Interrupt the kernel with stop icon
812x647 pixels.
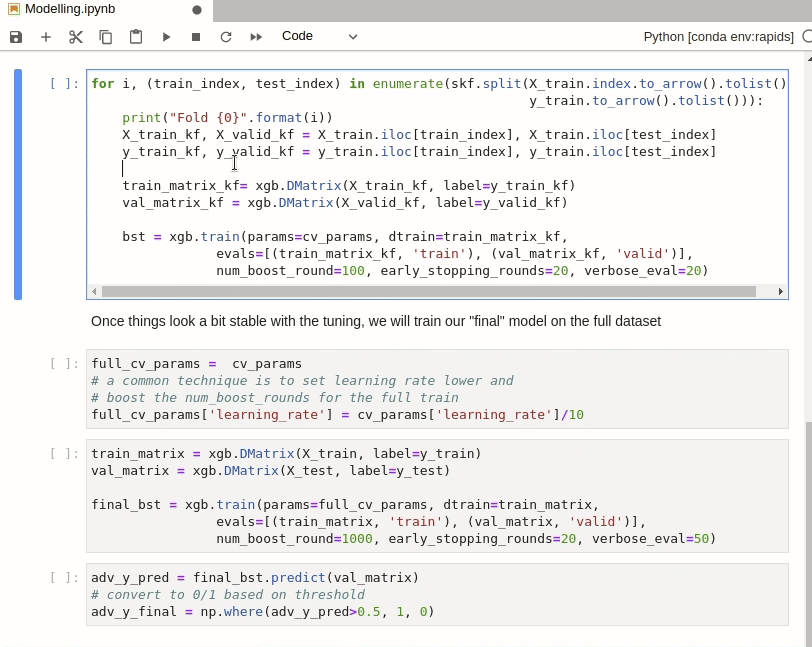pos(194,36)
